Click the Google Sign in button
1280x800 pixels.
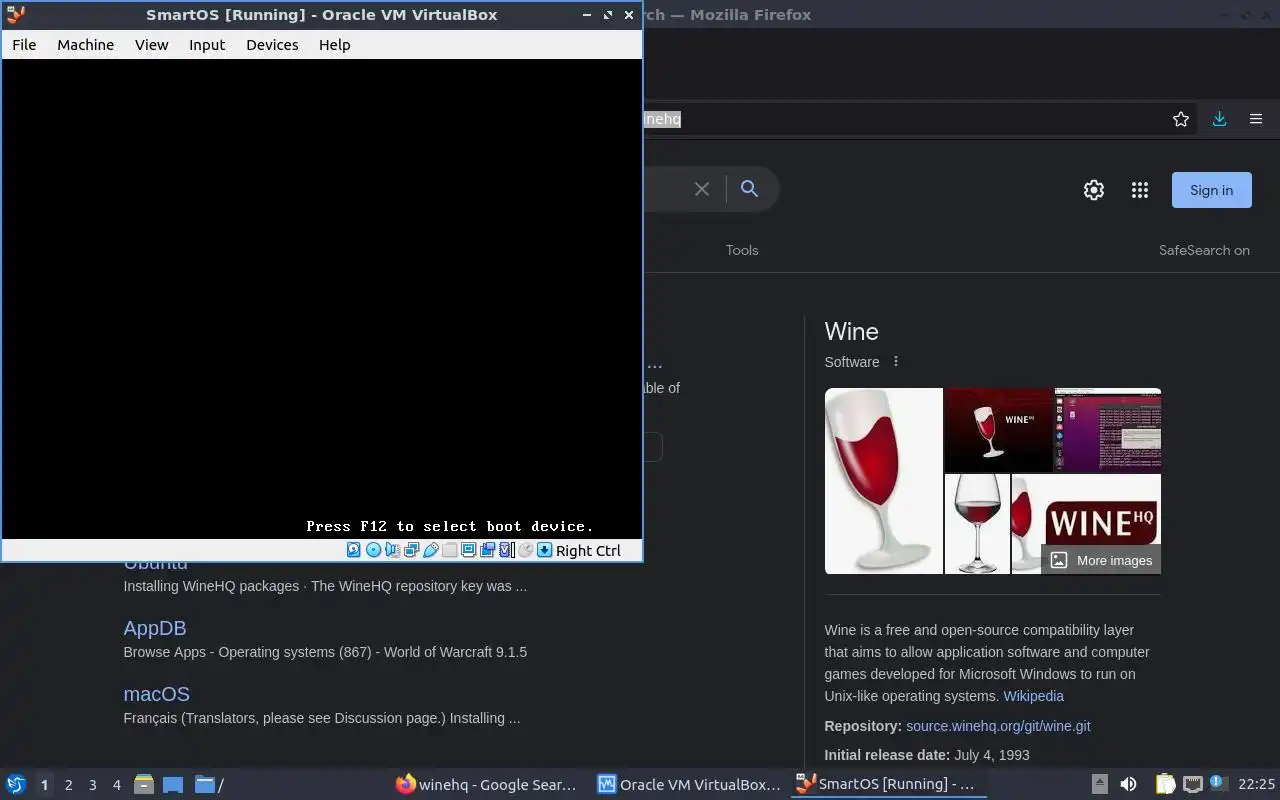[1211, 190]
